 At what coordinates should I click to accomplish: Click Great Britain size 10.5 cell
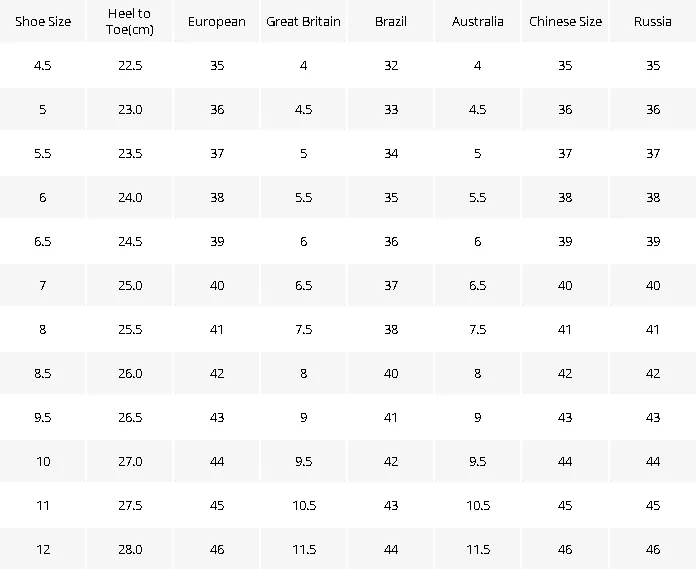304,505
